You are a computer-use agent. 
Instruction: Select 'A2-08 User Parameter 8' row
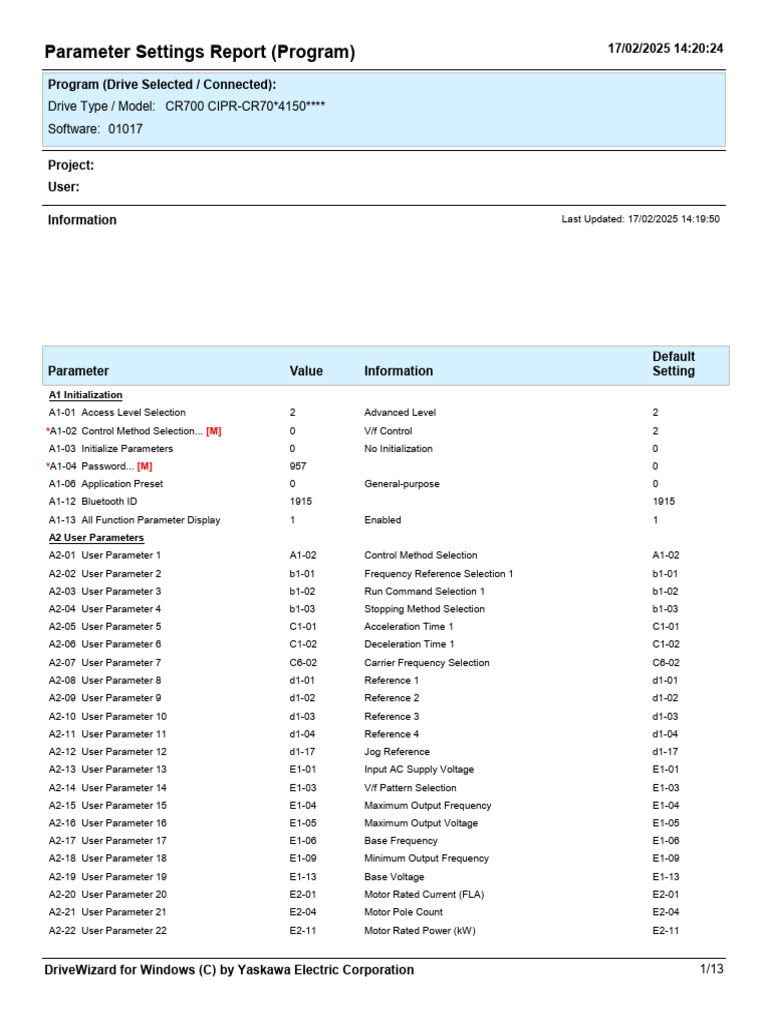[x=385, y=680]
